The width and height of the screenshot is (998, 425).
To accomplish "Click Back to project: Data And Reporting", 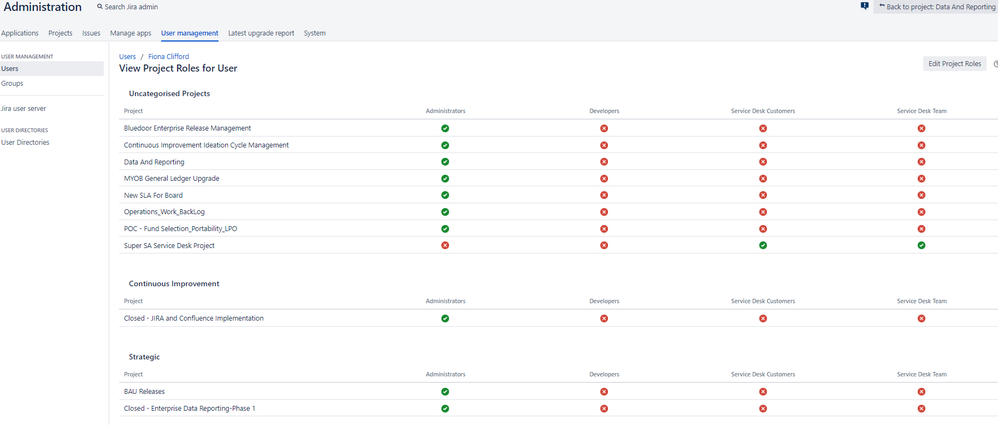I will pos(936,6).
